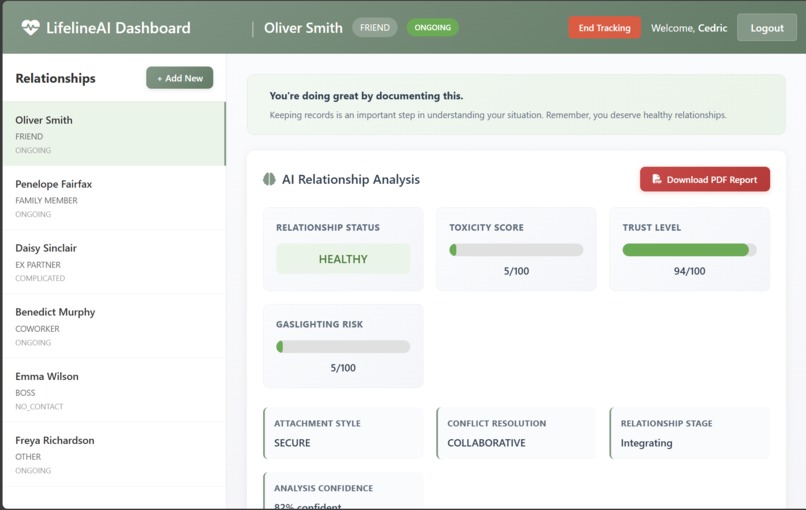Click the ONGOING status badge in header
Screen dimensions: 806x510
pyautogui.click(x=432, y=27)
